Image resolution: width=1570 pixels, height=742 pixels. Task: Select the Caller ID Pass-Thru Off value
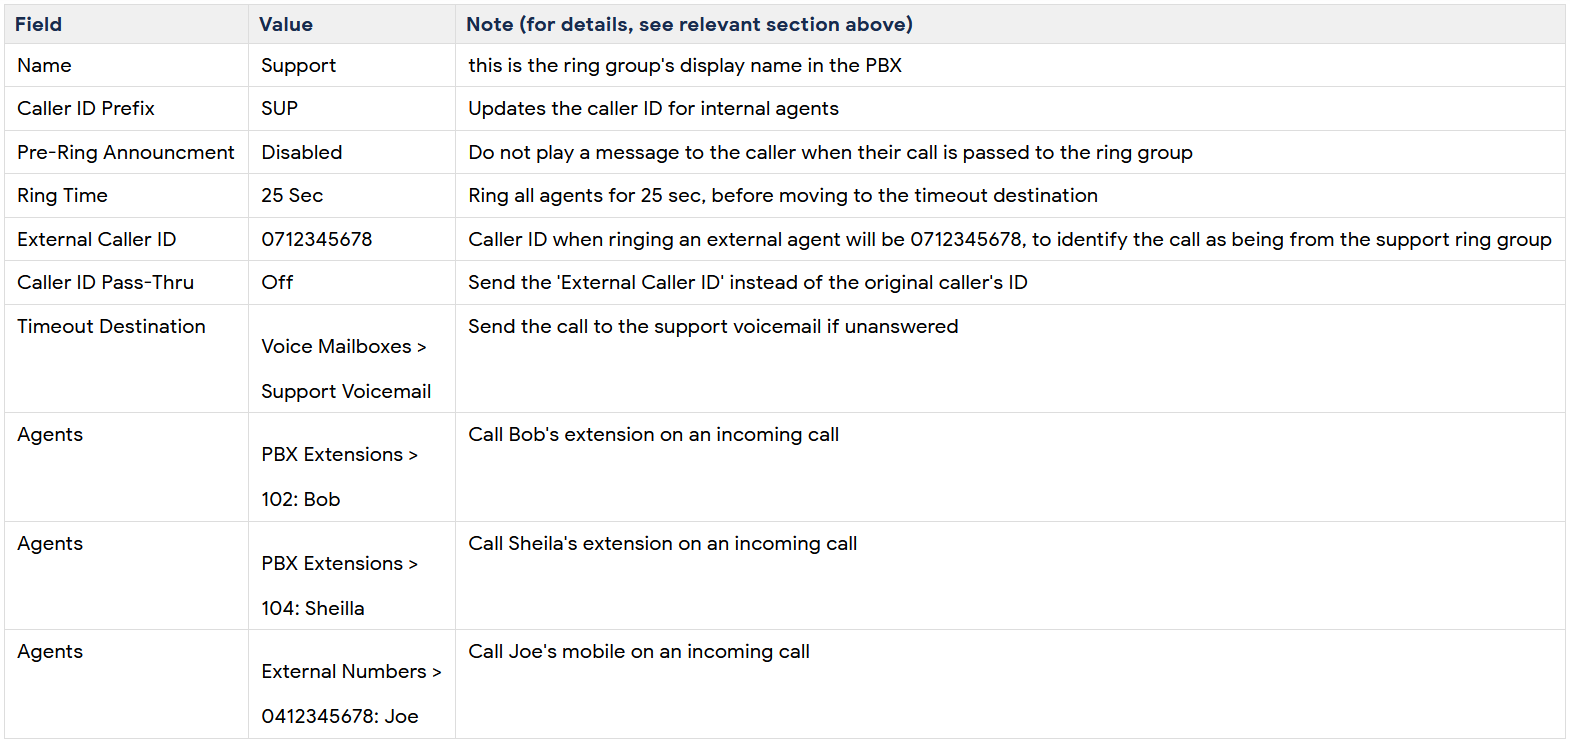tap(277, 282)
